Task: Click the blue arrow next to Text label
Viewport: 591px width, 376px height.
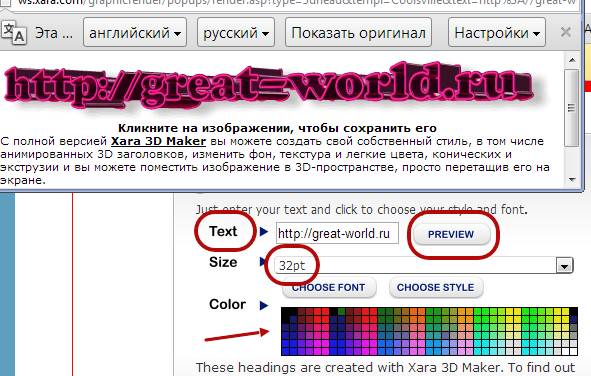Action: [x=264, y=231]
